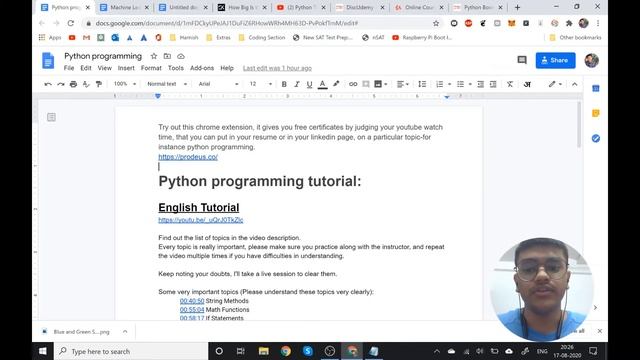Open the Add-ons menu

(202, 68)
